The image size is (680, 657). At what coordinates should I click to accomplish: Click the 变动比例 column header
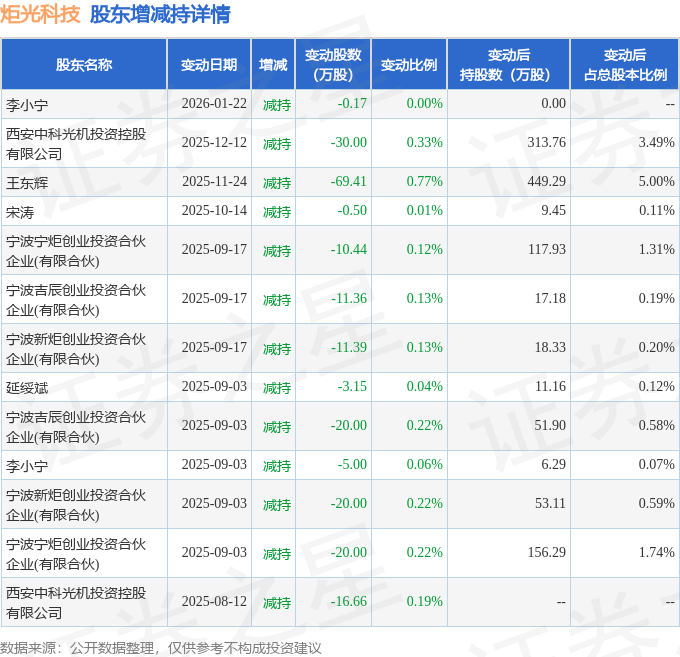[x=409, y=65]
